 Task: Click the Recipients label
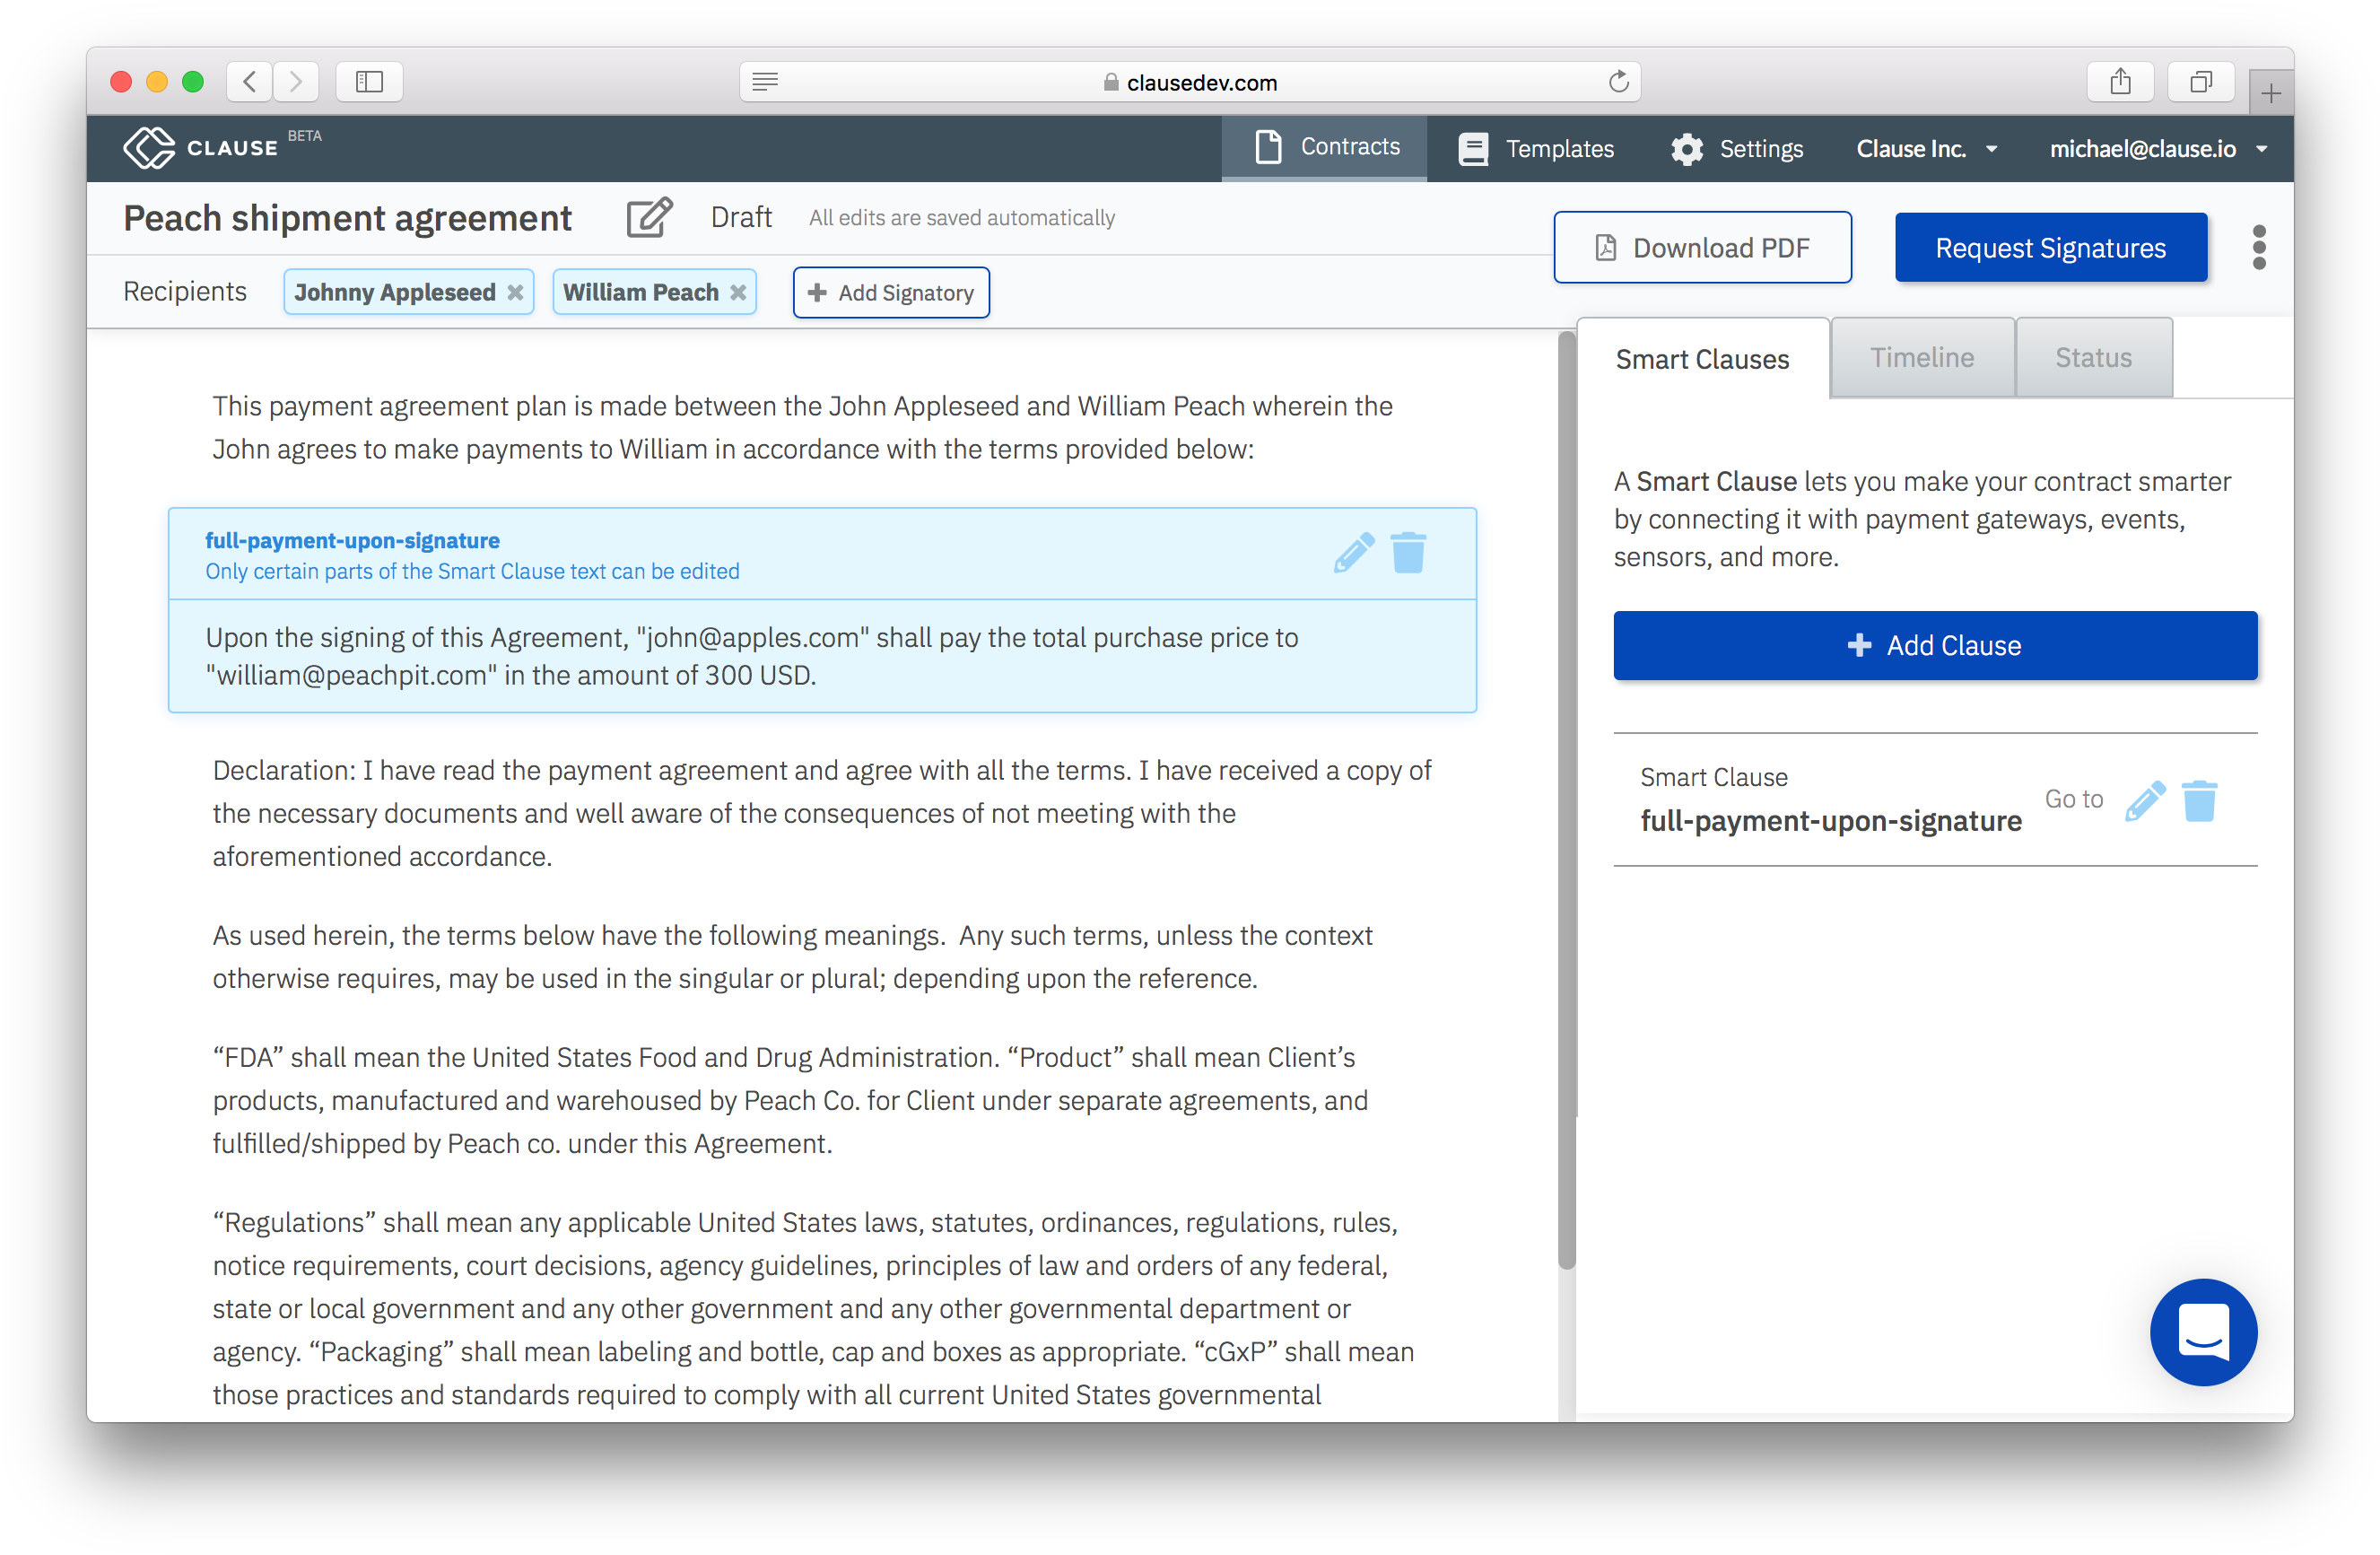tap(185, 291)
